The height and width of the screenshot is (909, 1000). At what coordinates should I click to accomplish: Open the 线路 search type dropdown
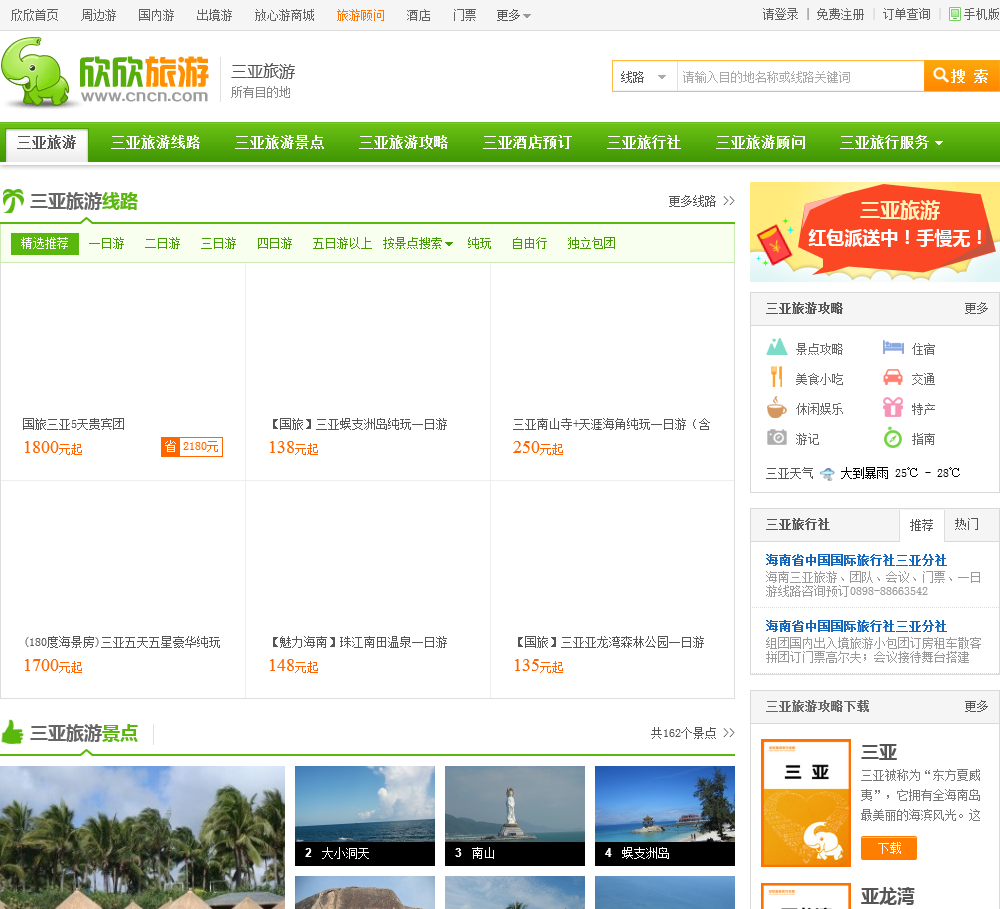point(644,77)
